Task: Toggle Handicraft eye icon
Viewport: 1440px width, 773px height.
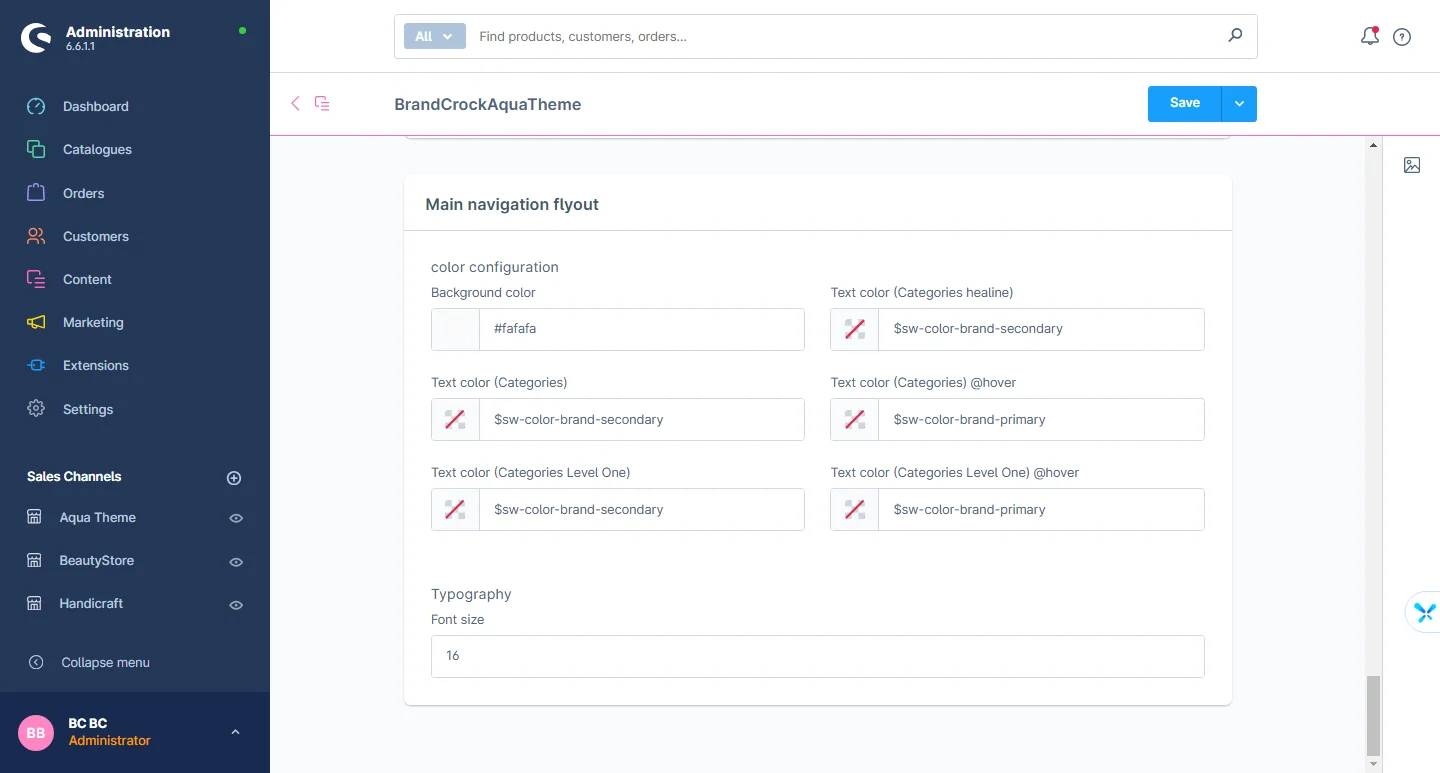Action: (236, 605)
